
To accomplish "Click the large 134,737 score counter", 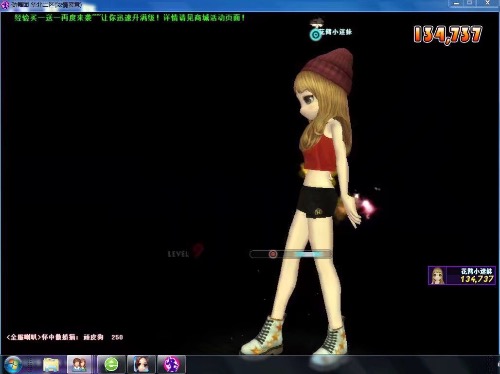I will point(448,35).
